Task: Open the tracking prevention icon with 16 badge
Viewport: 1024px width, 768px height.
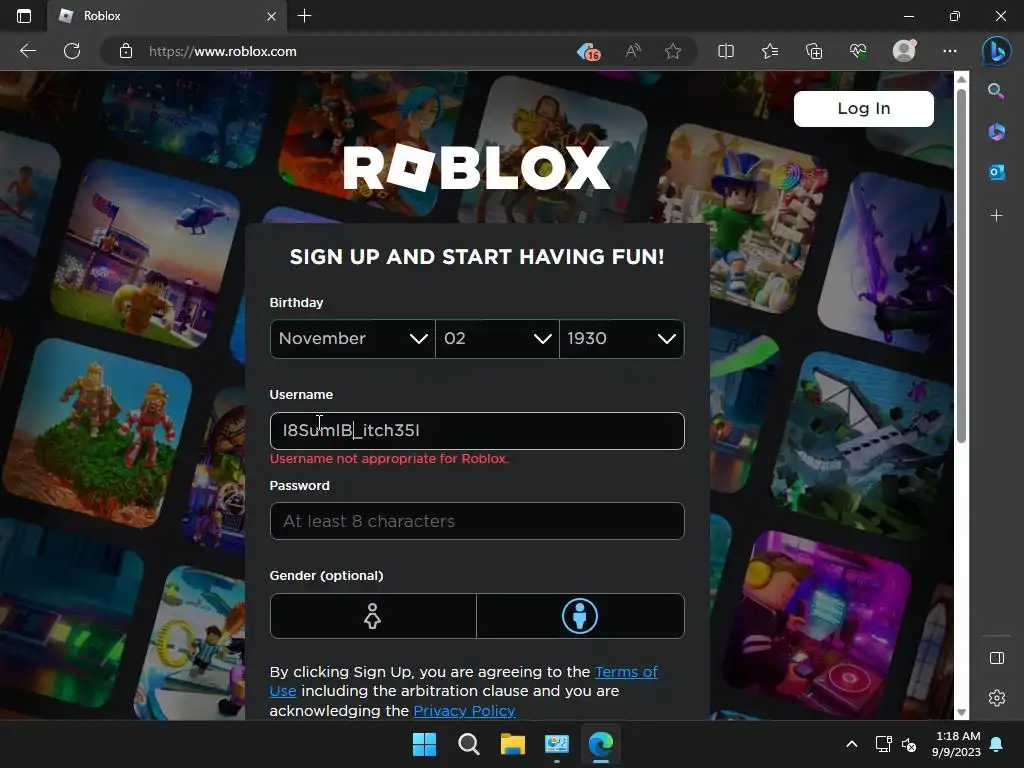Action: click(588, 51)
